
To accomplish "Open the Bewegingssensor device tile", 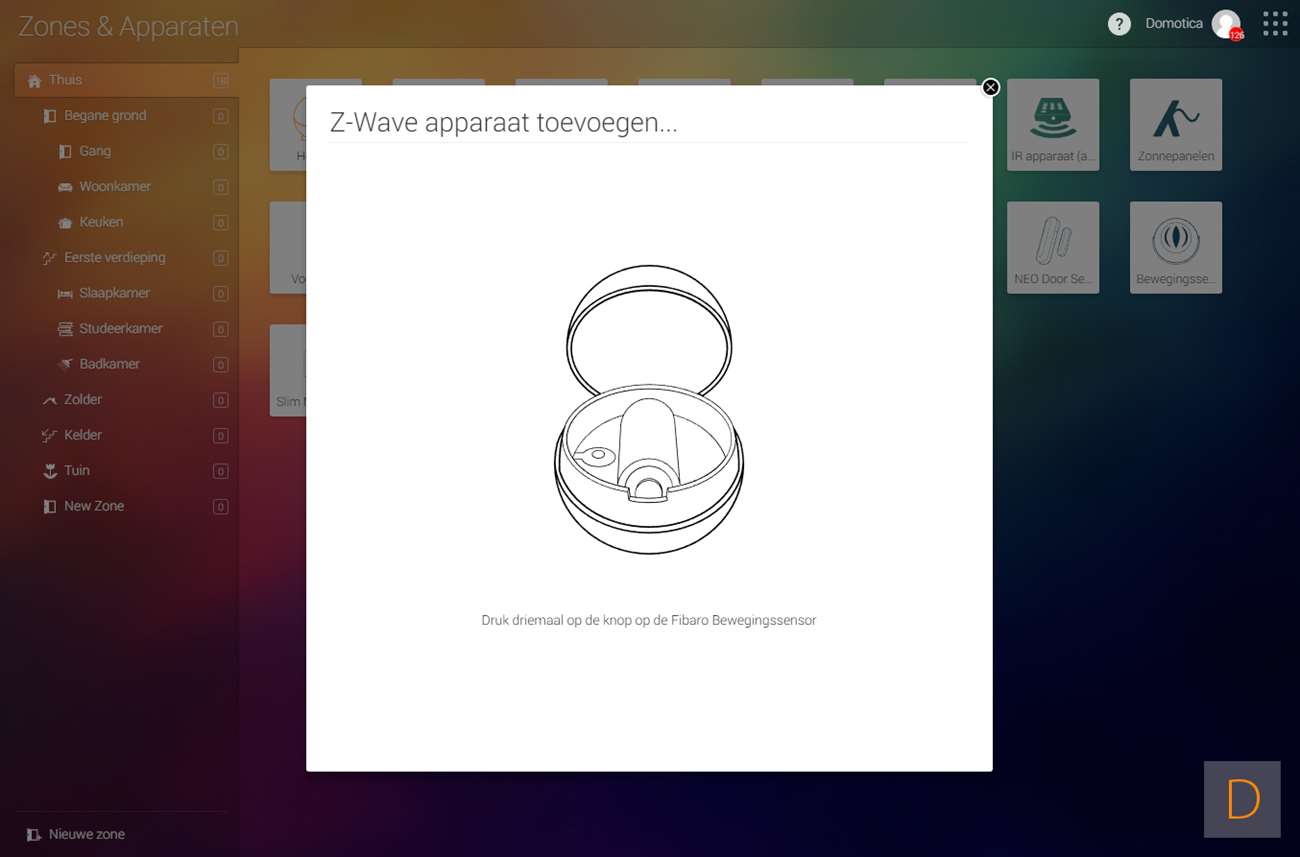I will 1176,248.
